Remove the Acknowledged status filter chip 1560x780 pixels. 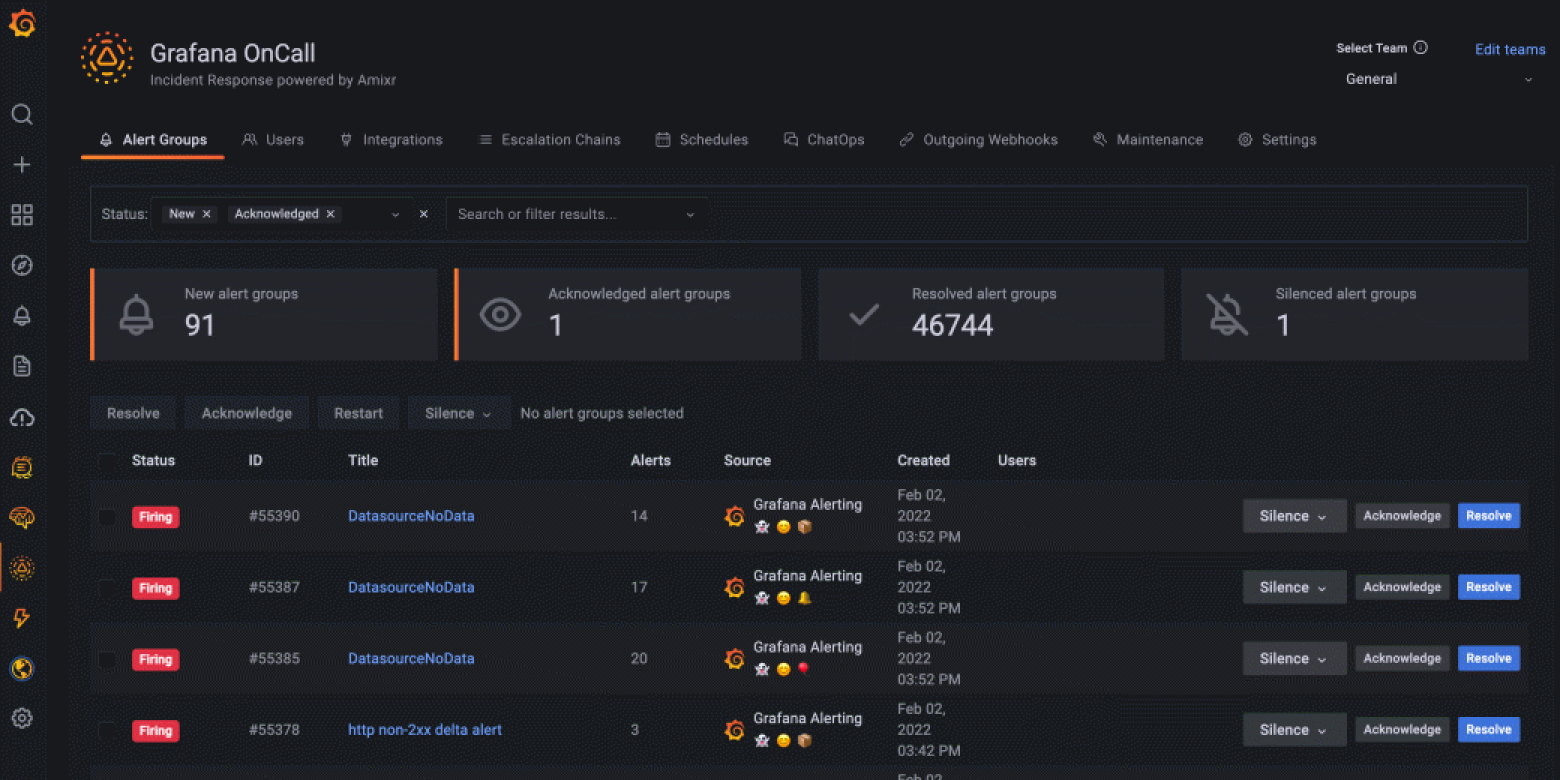coord(331,213)
